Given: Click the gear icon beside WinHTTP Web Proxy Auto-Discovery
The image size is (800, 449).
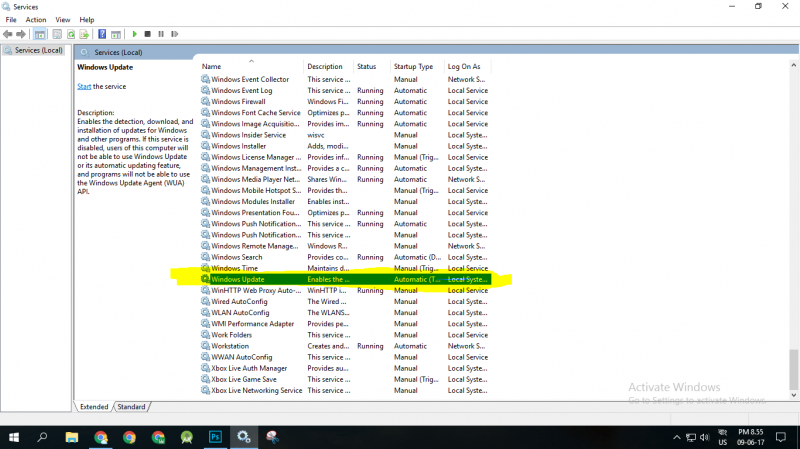Looking at the screenshot, I should (x=205, y=290).
